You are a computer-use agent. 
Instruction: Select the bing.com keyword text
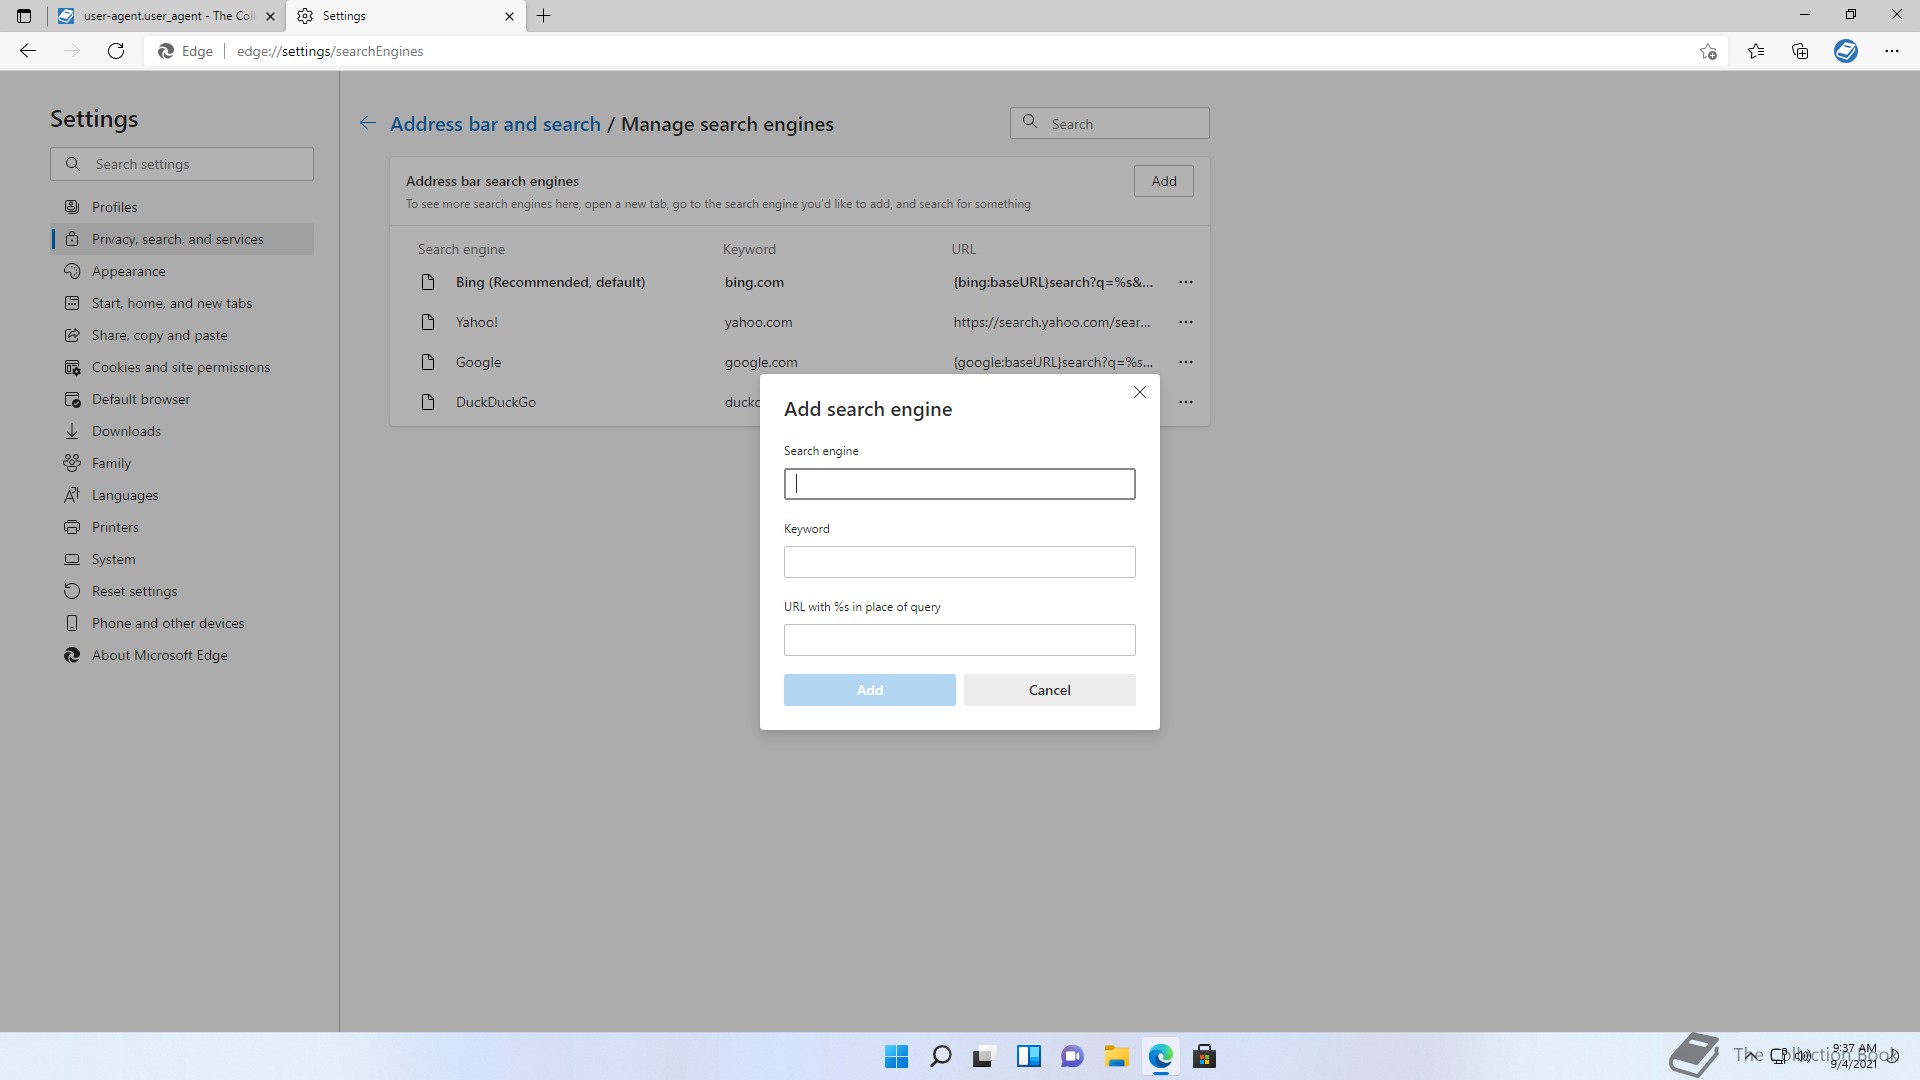tap(754, 282)
